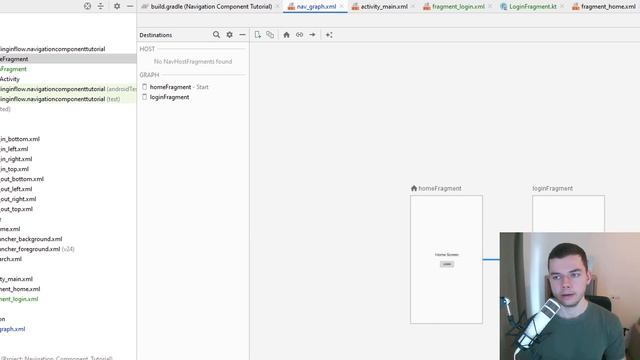Select the out_left.xml animation file

point(16,189)
